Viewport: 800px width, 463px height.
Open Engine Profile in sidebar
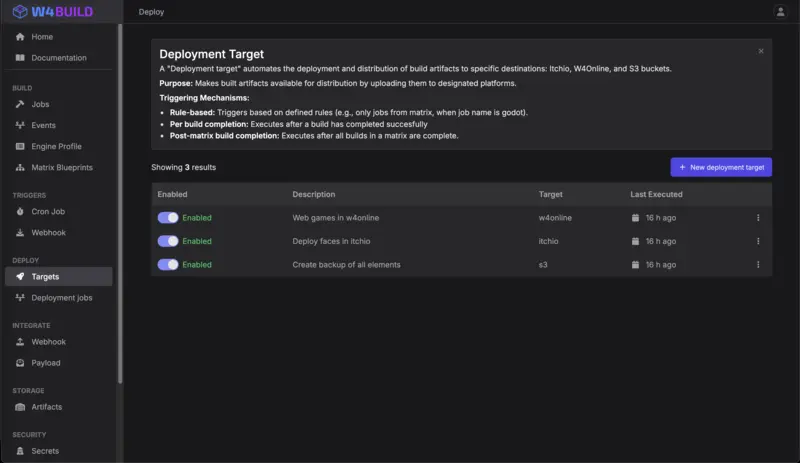coord(59,147)
